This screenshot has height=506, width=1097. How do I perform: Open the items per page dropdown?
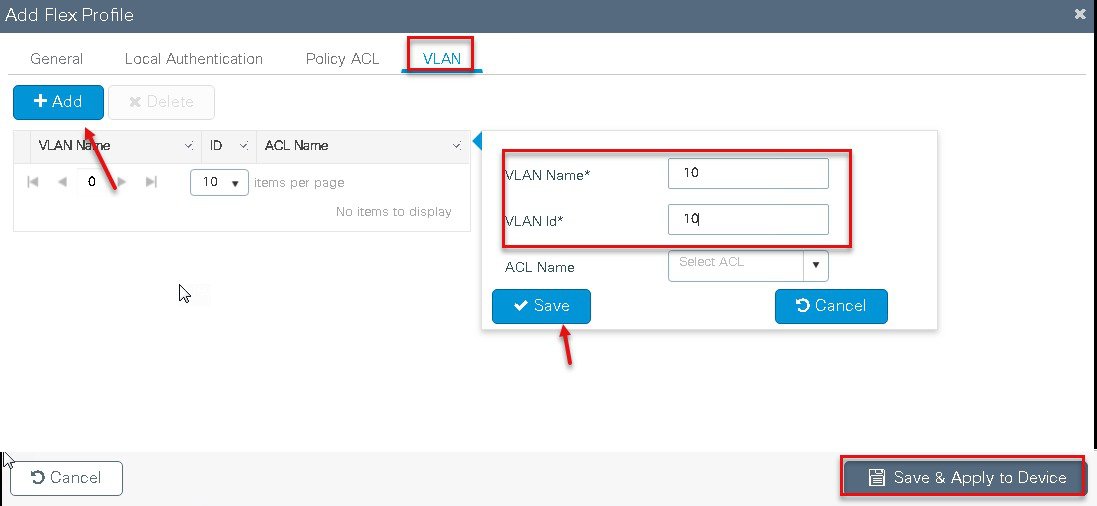click(219, 182)
